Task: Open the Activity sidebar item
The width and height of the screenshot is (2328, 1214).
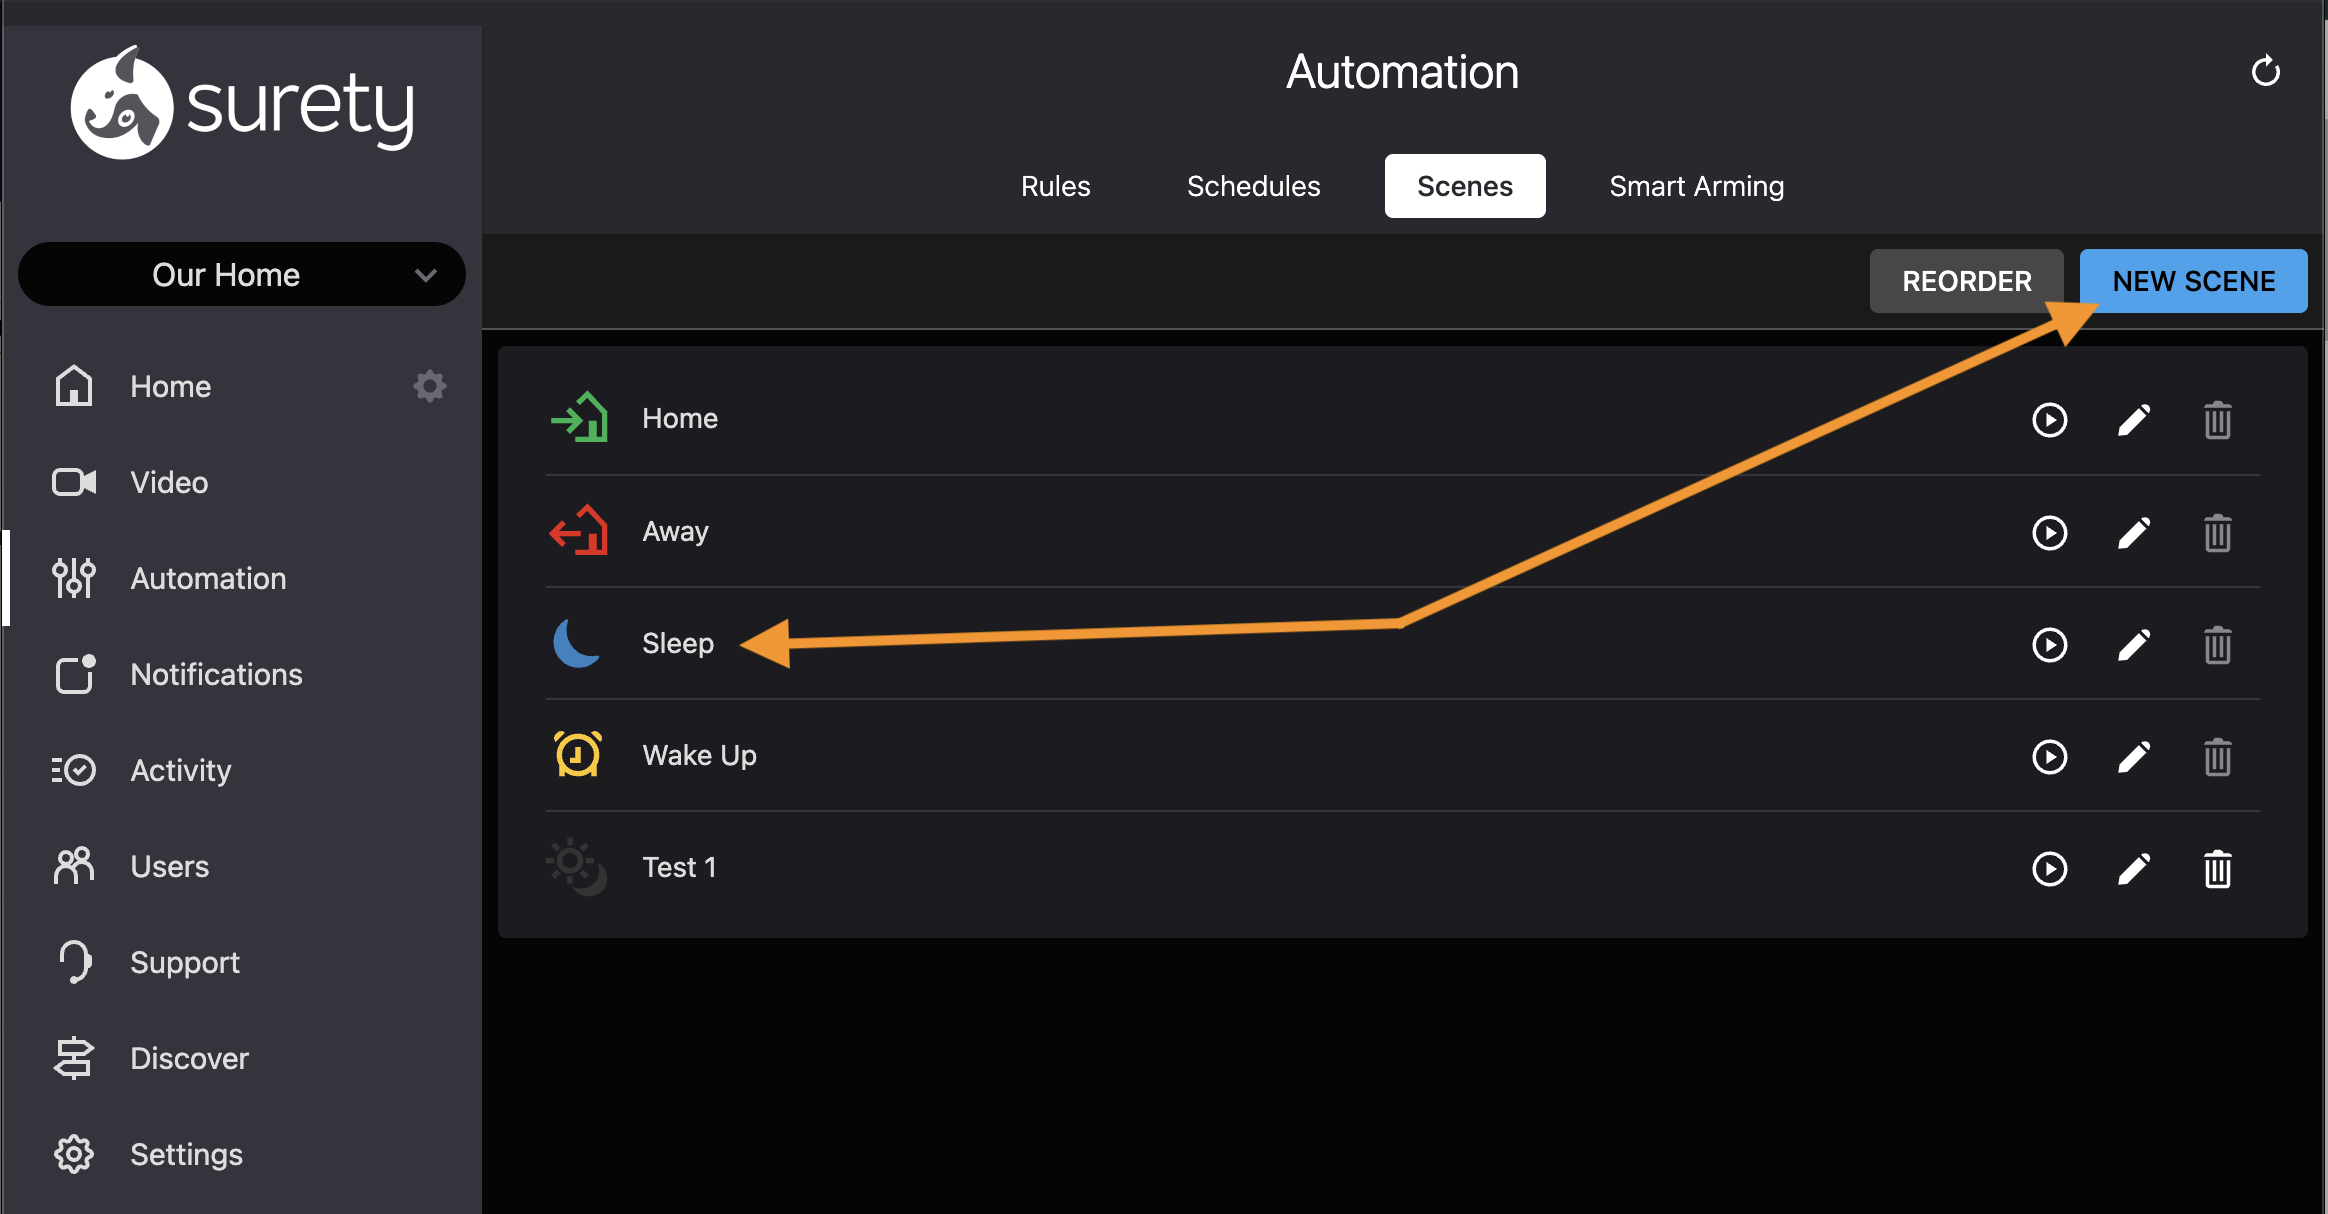Action: (x=180, y=771)
